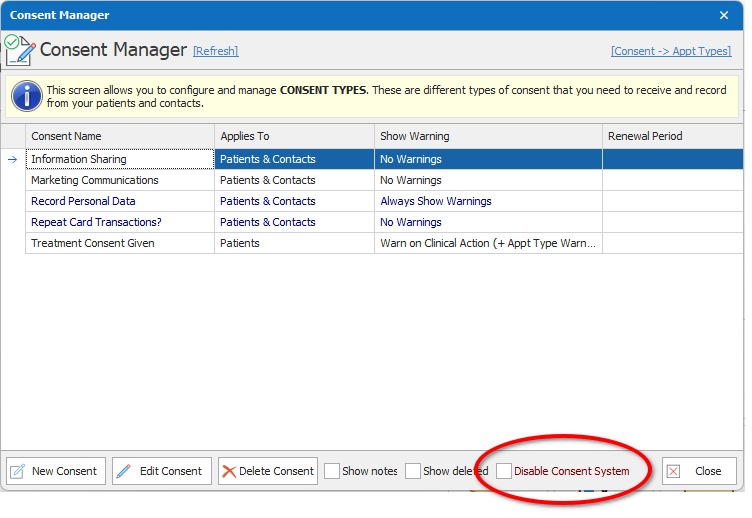Click the red X Delete Consent icon
752x518 pixels.
coord(230,471)
